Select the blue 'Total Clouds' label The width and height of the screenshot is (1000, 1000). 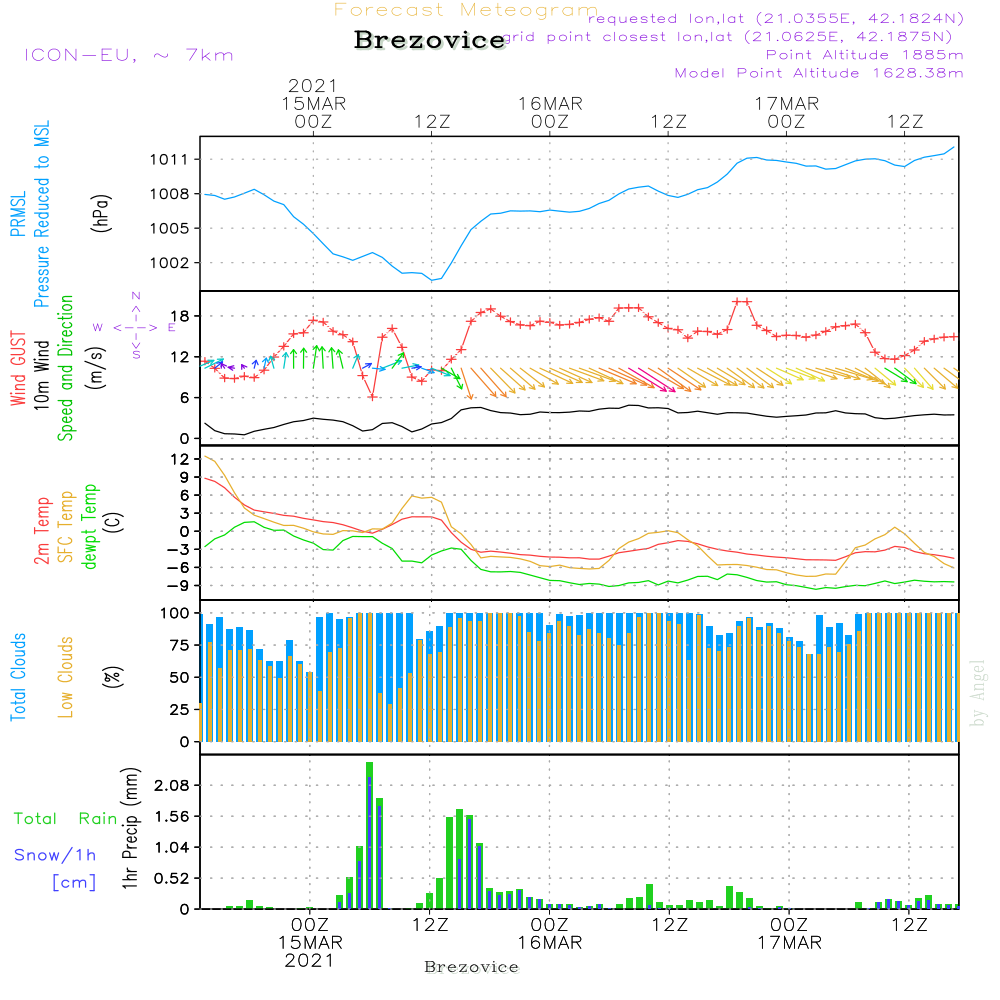coord(18,677)
